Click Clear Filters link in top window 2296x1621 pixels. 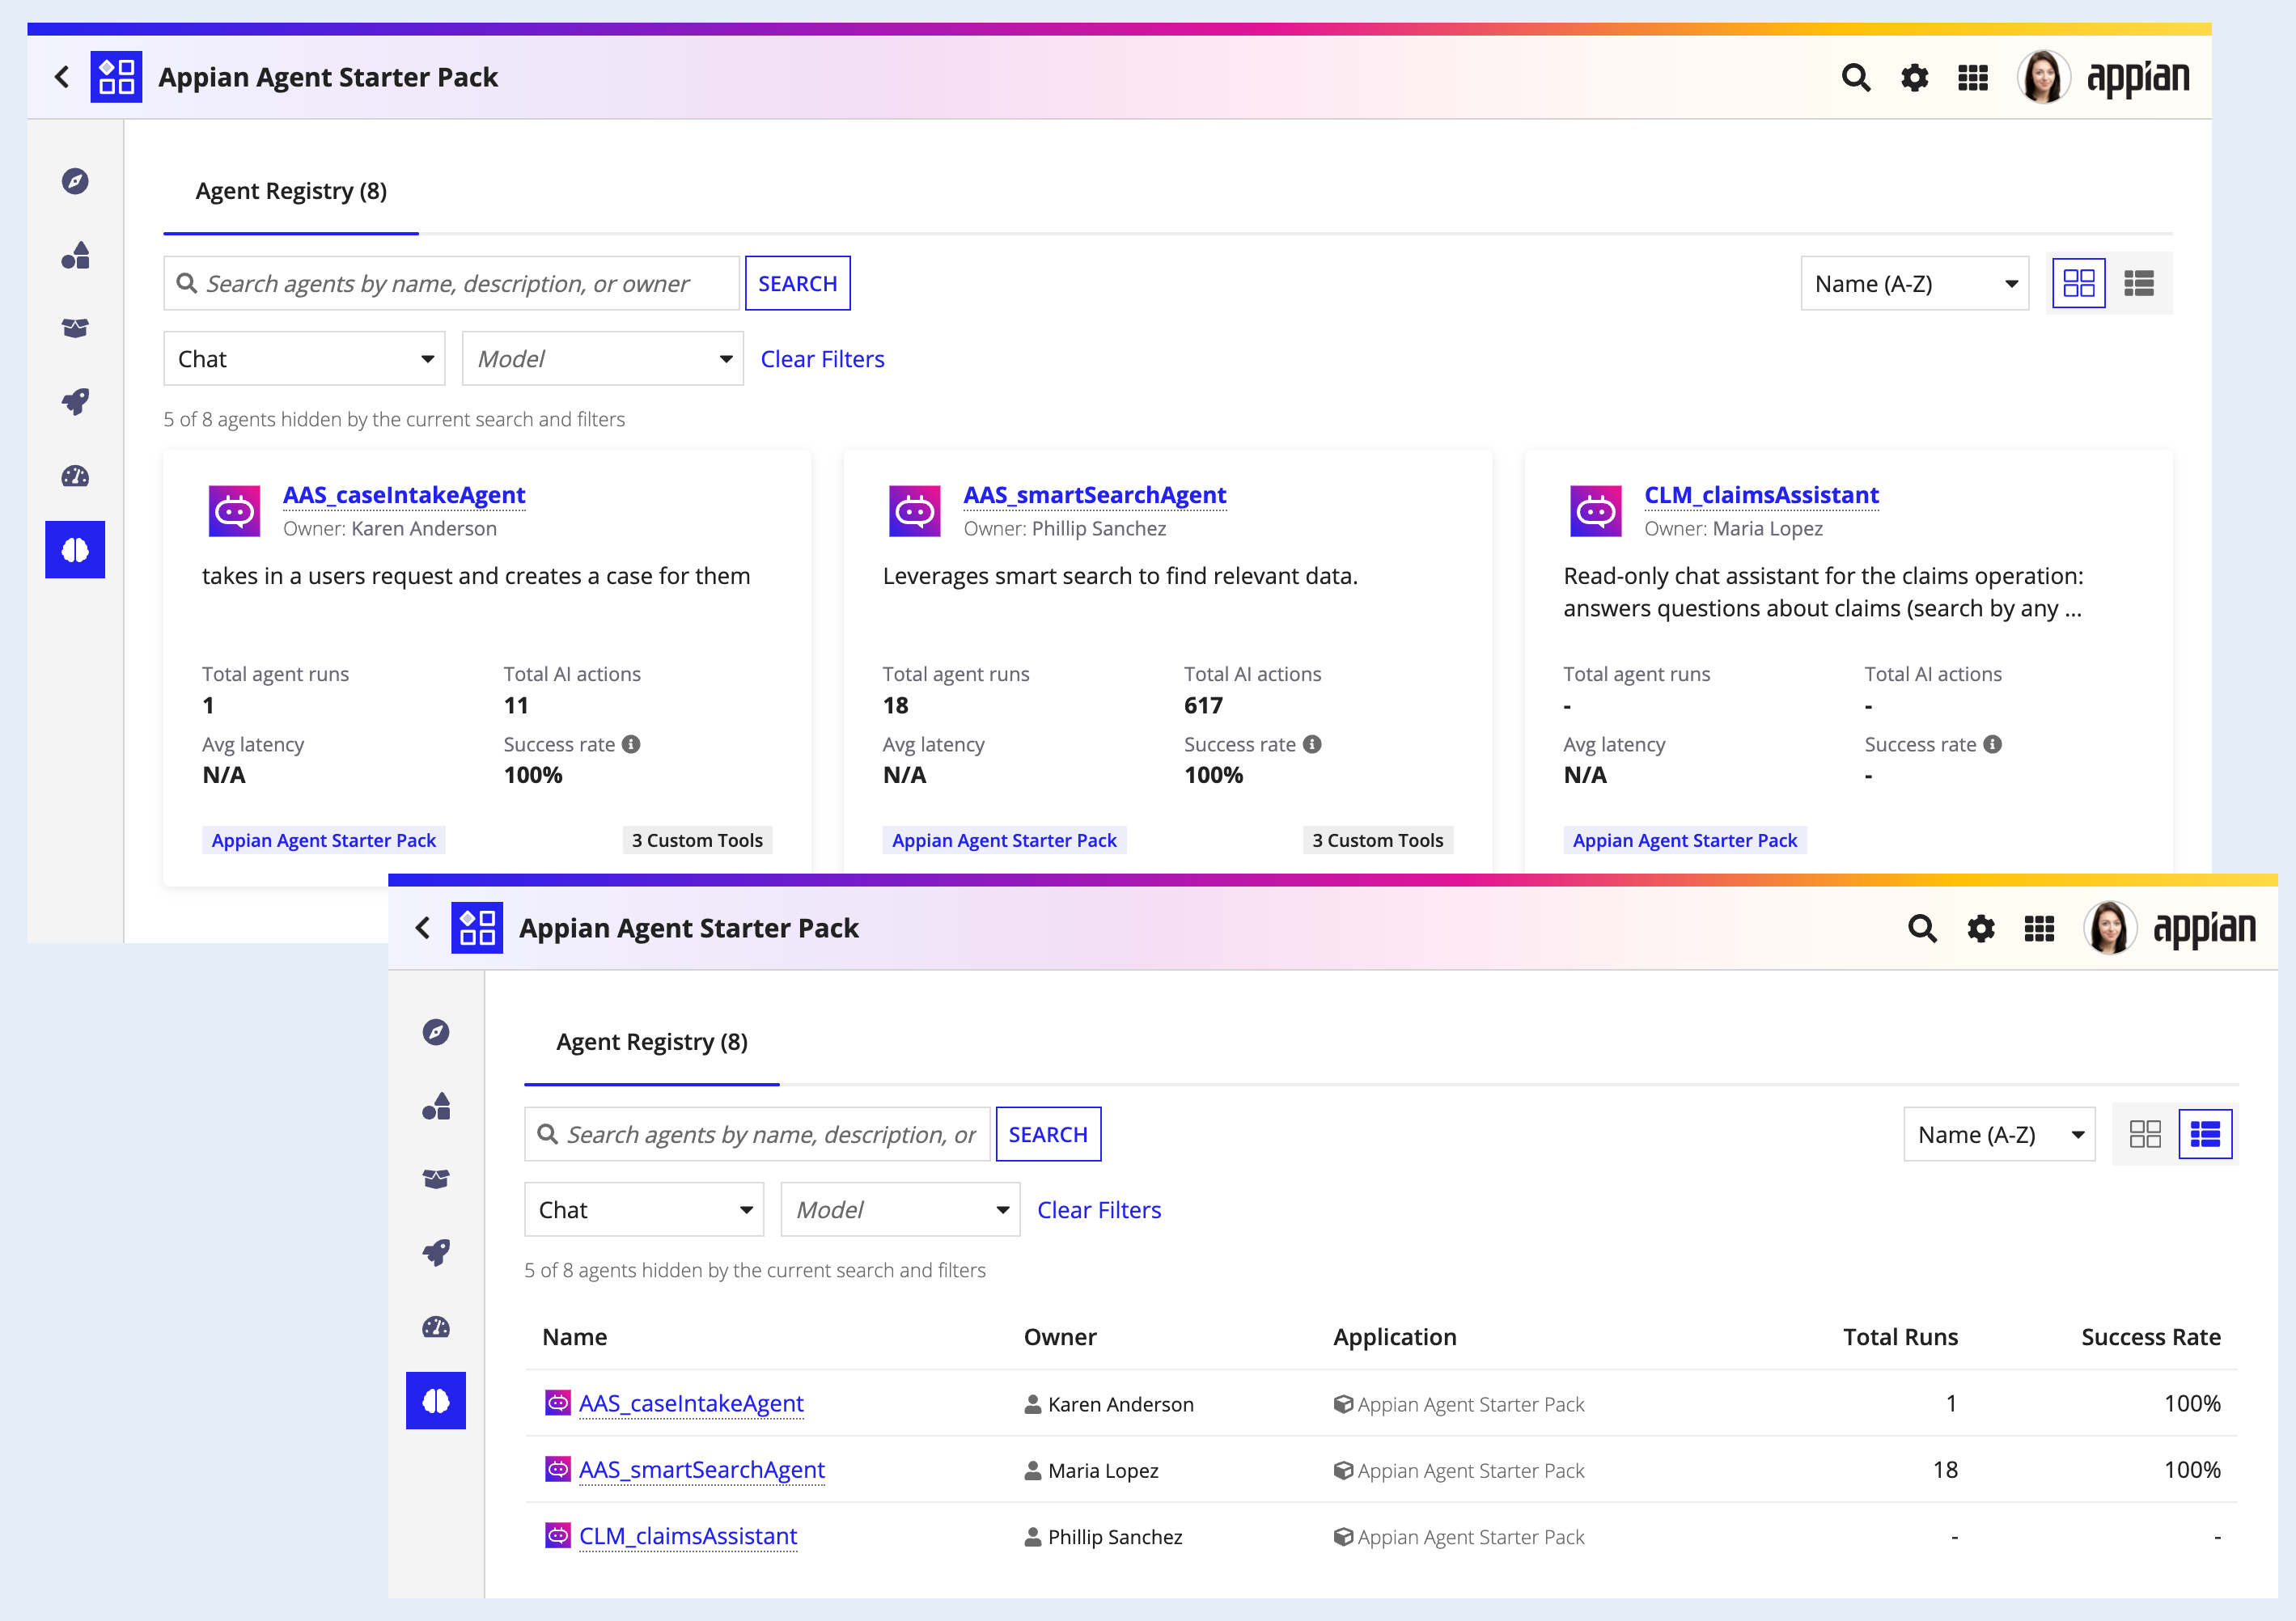click(x=822, y=359)
